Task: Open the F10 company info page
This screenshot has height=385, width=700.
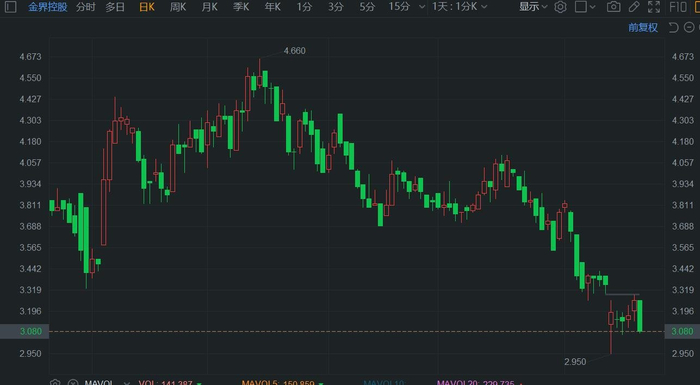Action: tap(678, 7)
